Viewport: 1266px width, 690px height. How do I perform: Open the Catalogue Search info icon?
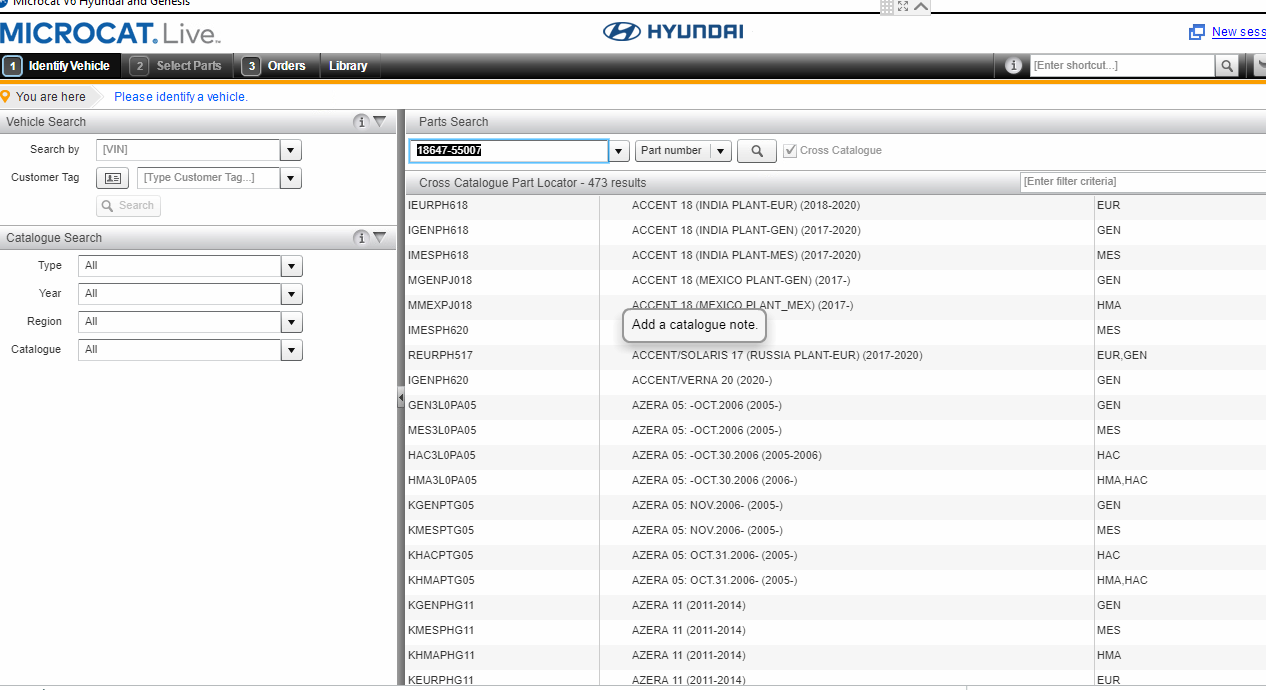point(361,238)
